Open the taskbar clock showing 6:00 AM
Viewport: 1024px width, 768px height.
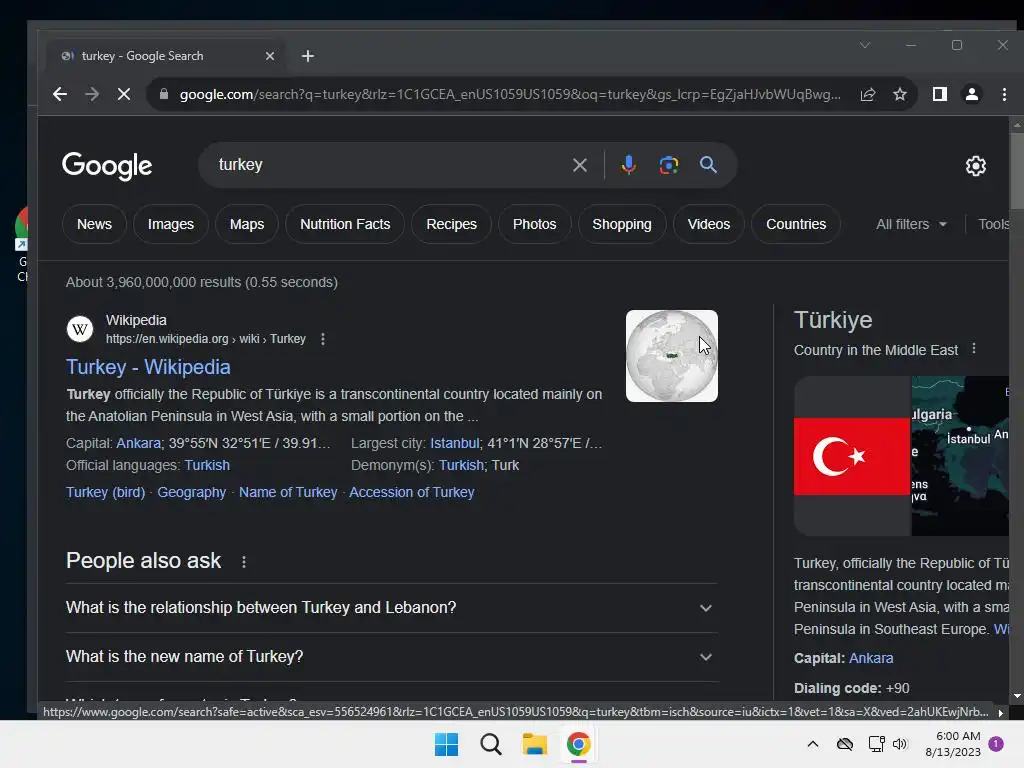pos(953,744)
